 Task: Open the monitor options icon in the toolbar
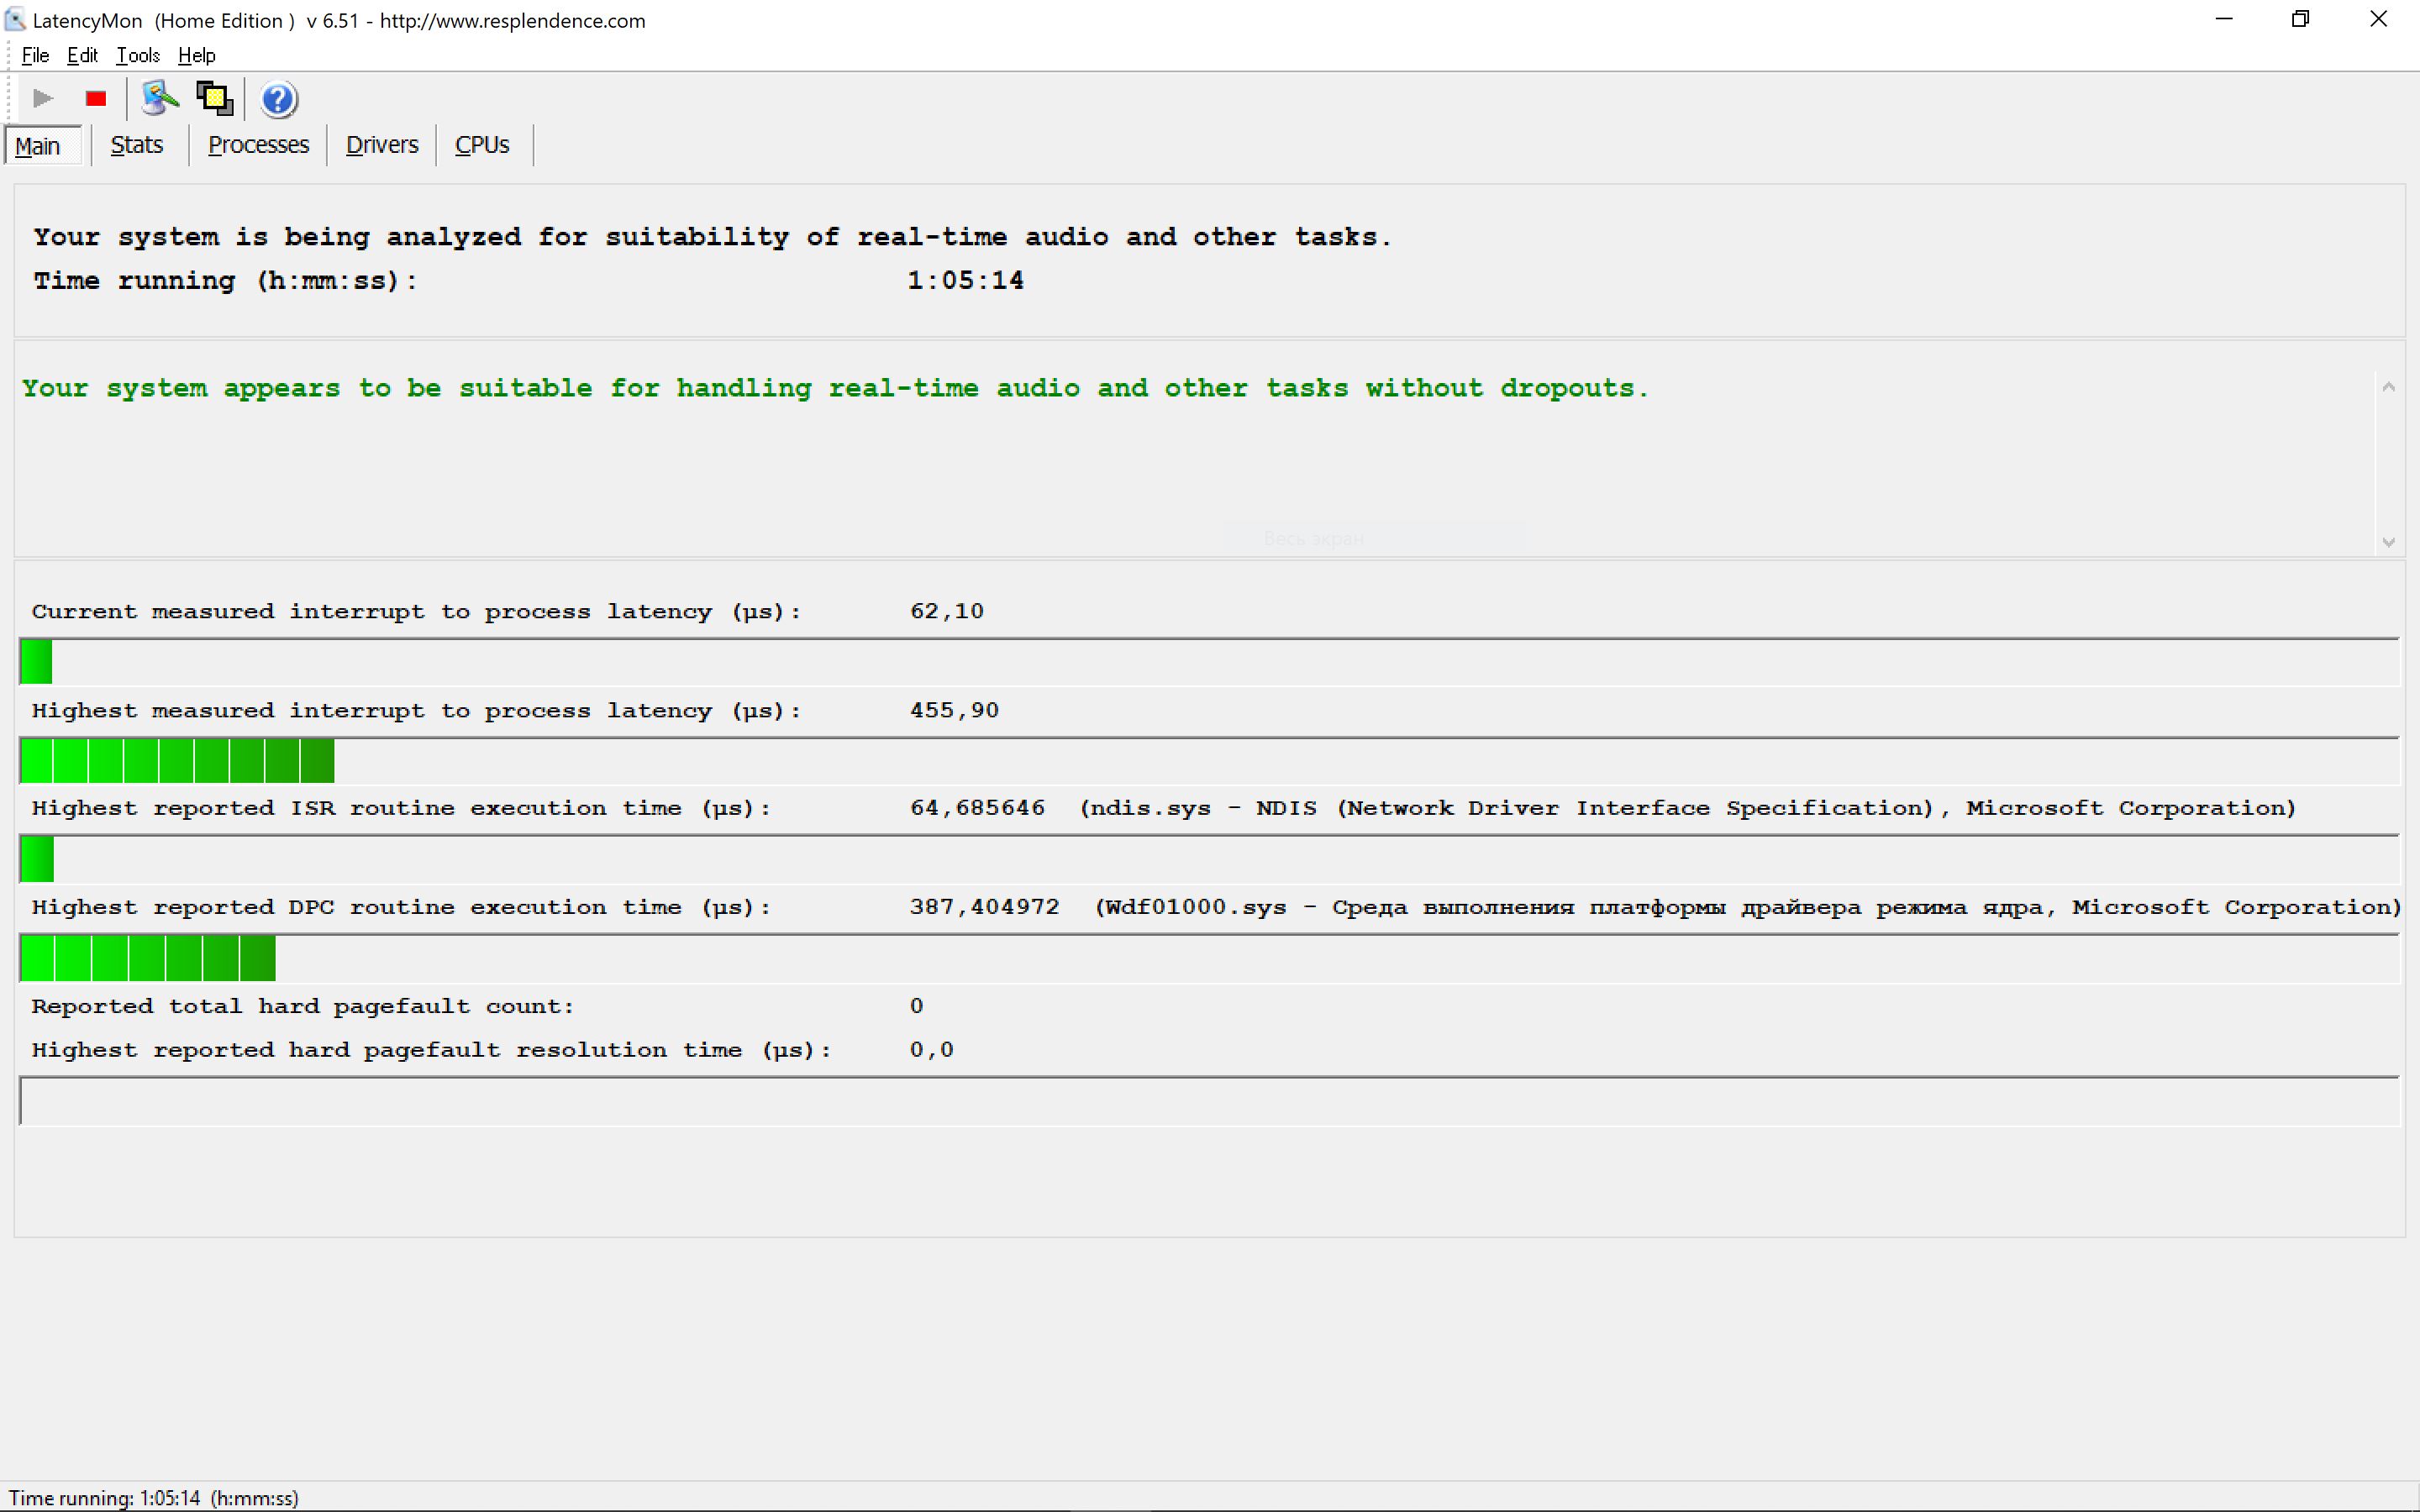(x=159, y=98)
